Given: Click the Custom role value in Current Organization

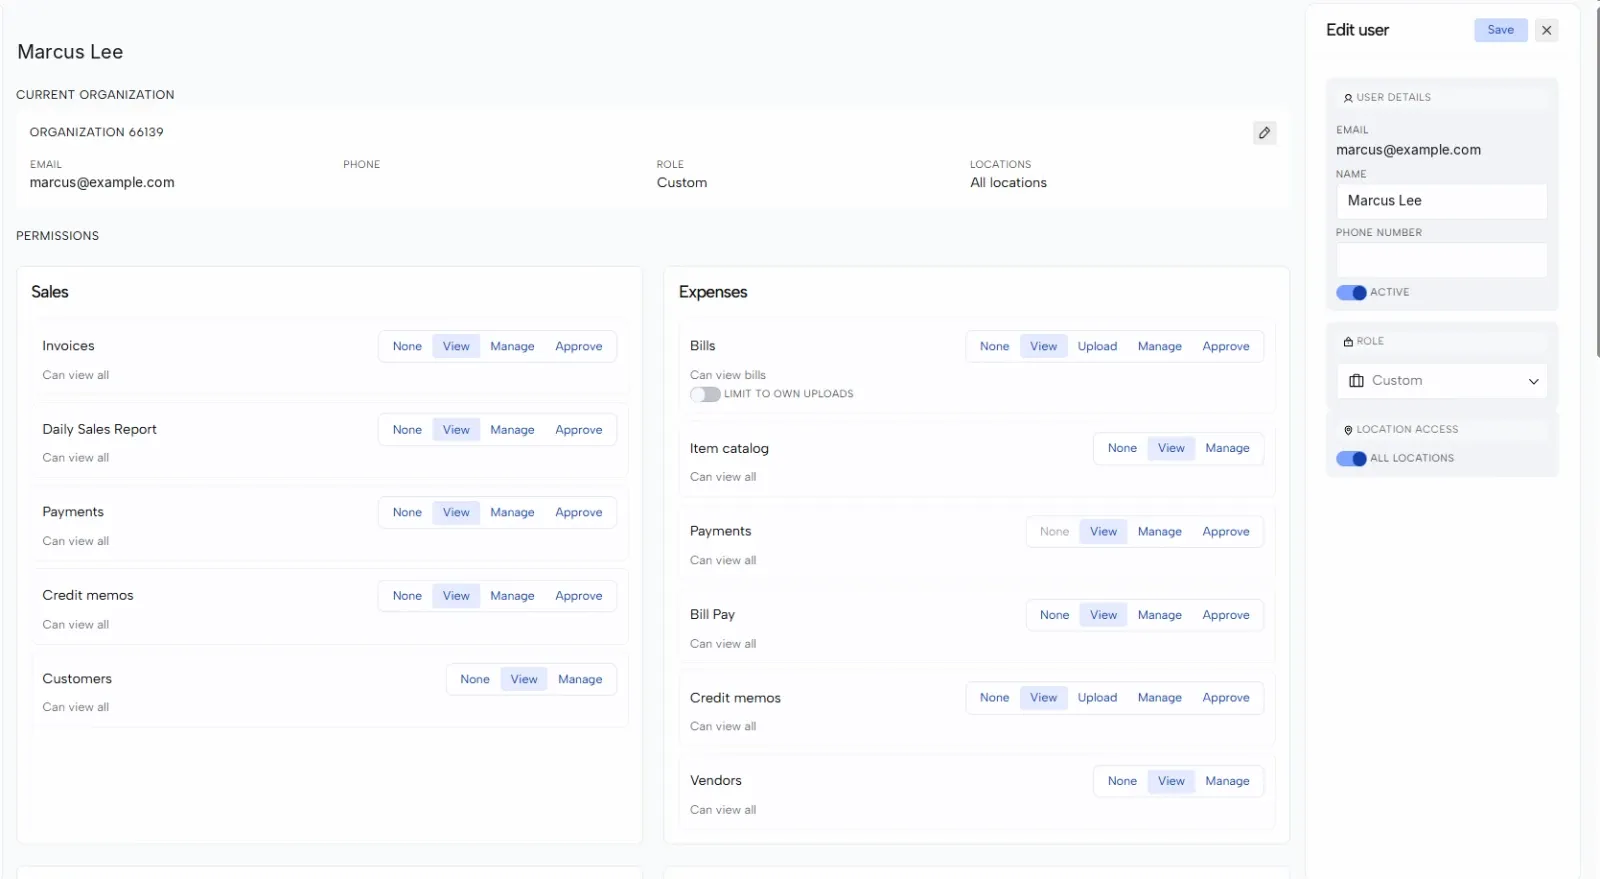Looking at the screenshot, I should (682, 183).
